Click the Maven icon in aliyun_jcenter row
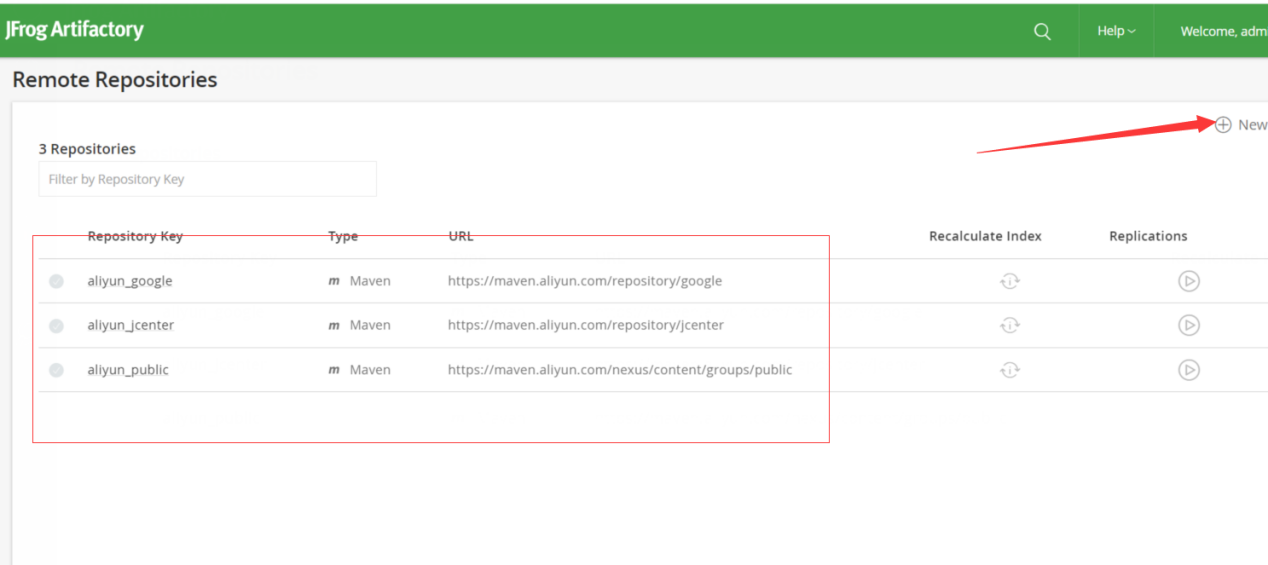The height and width of the screenshot is (565, 1268). (334, 326)
